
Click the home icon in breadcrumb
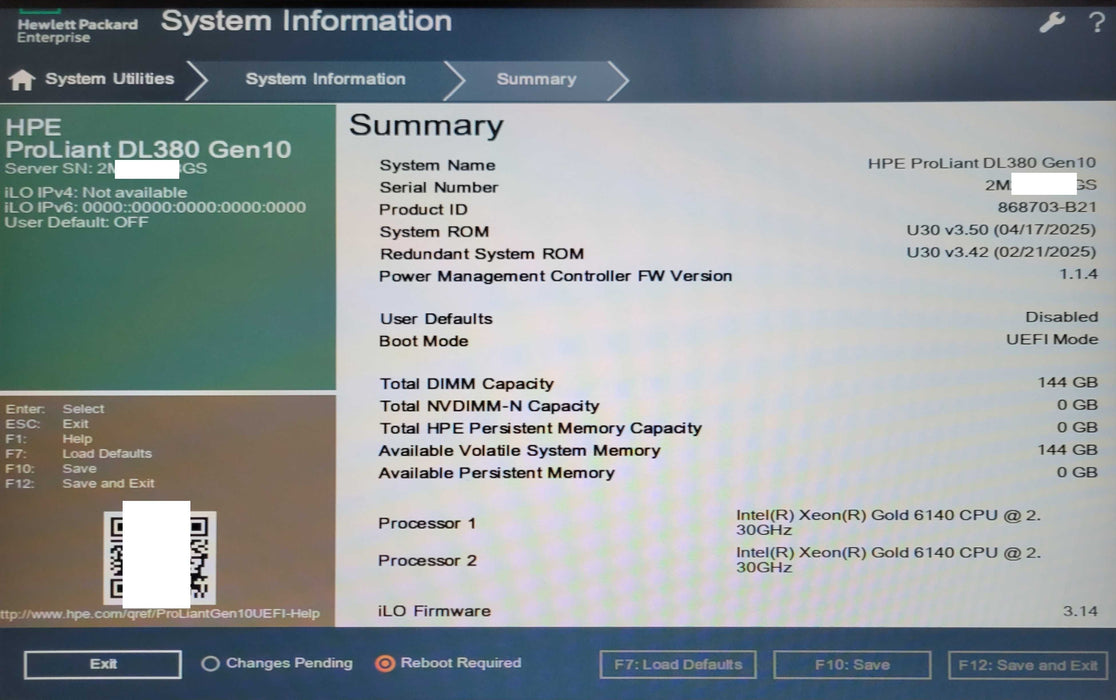21,80
